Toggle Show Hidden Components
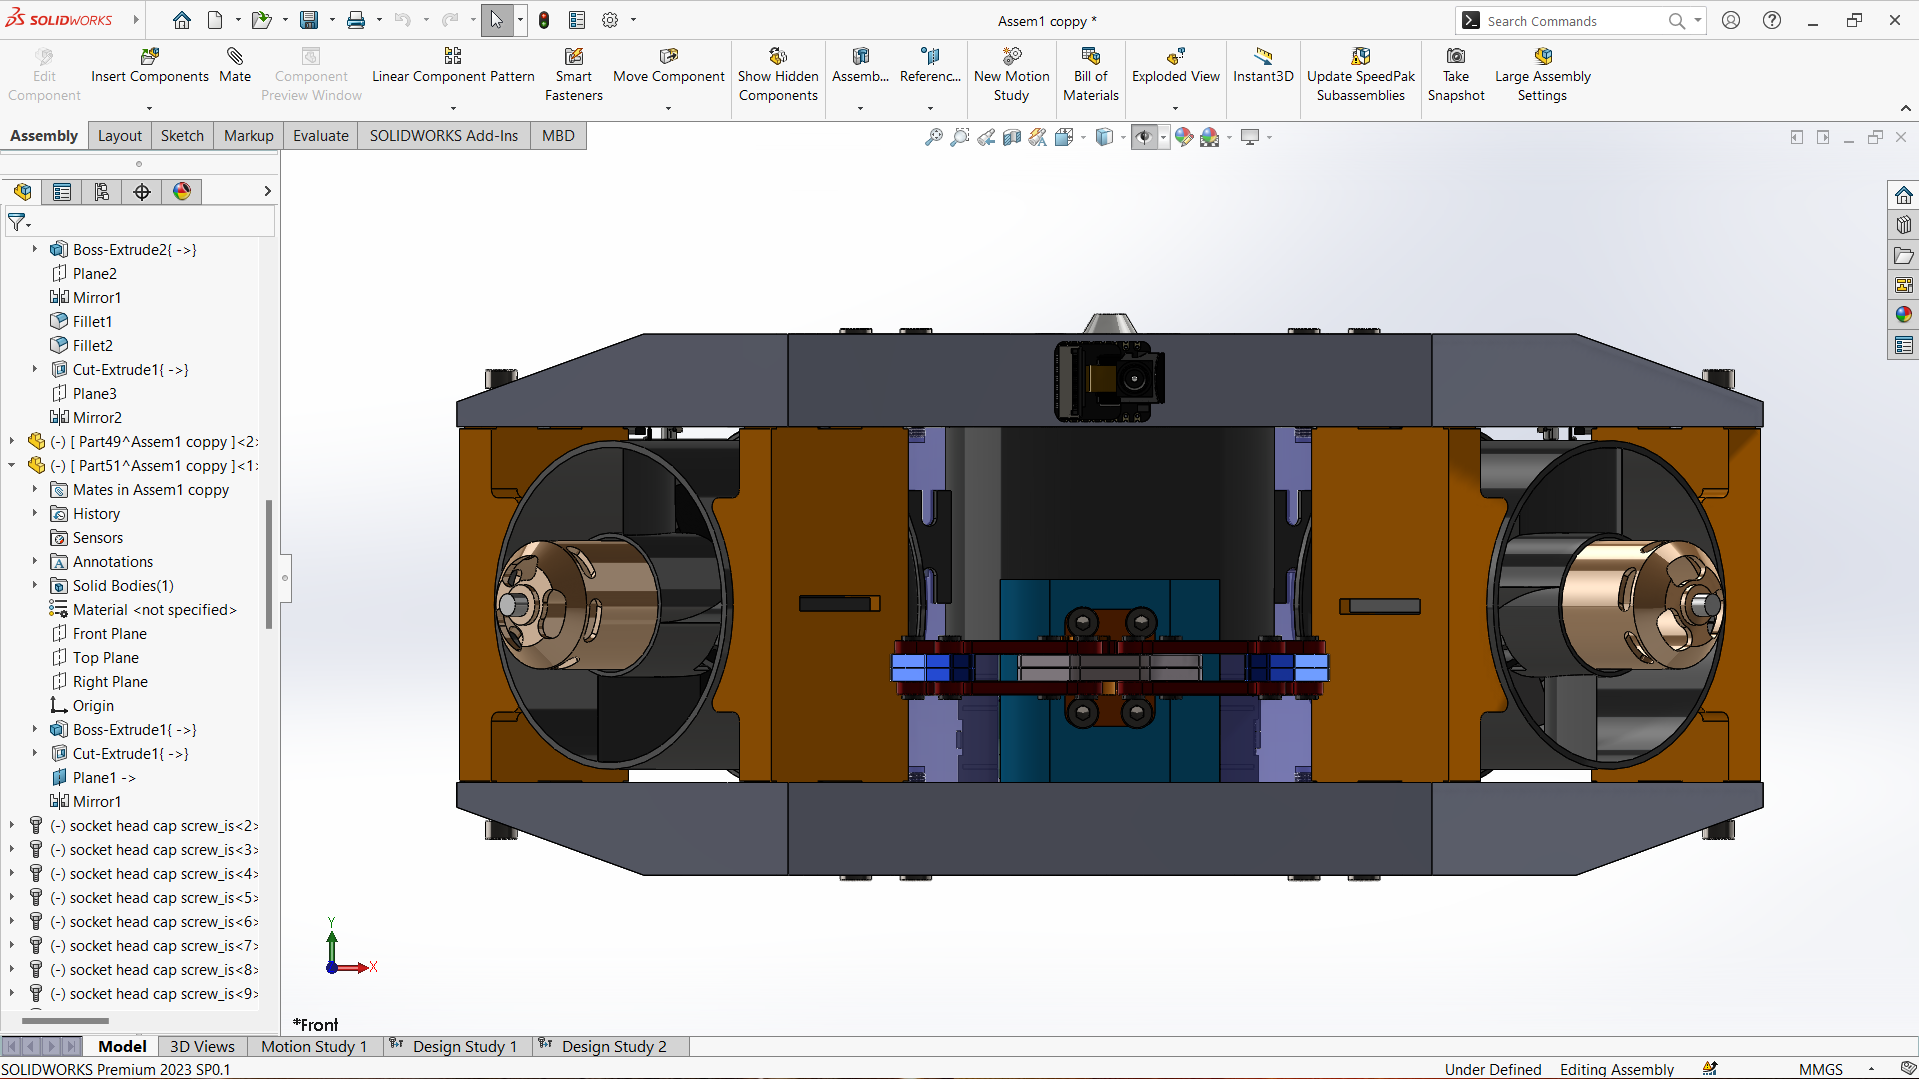Viewport: 1919px width, 1079px height. pos(778,57)
